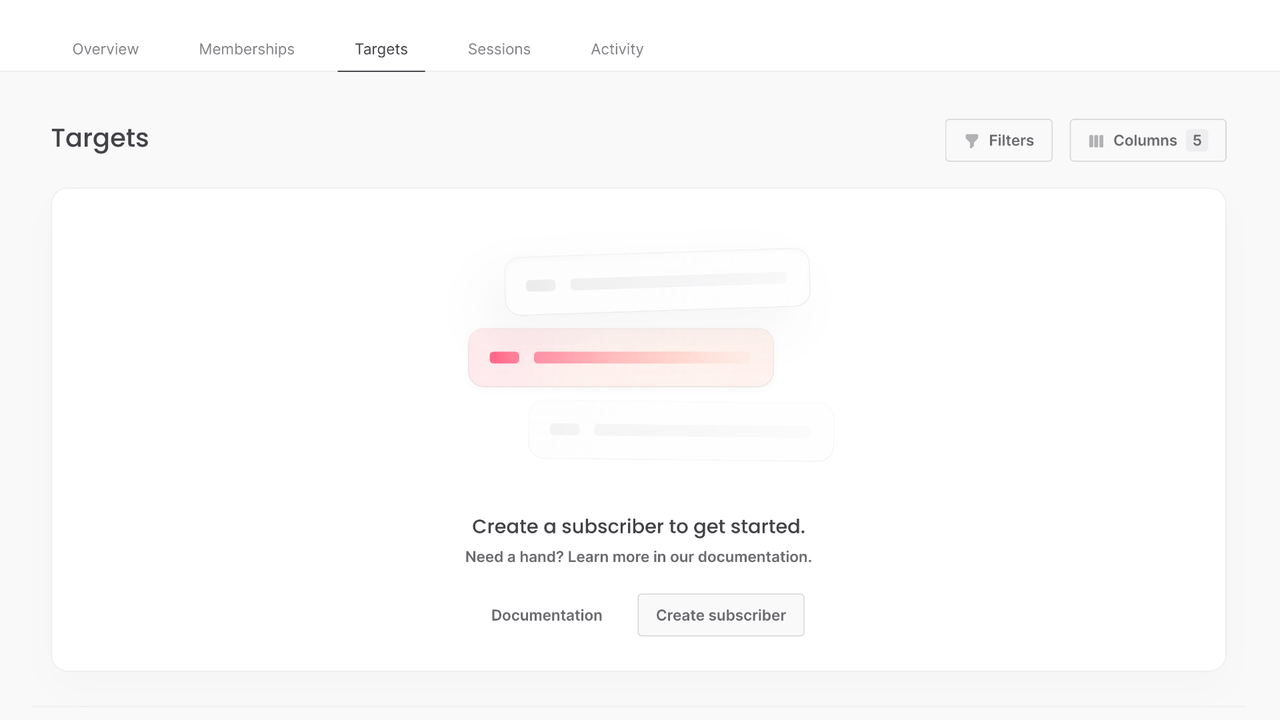Open the Documentation link
1280x720 pixels.
[546, 615]
